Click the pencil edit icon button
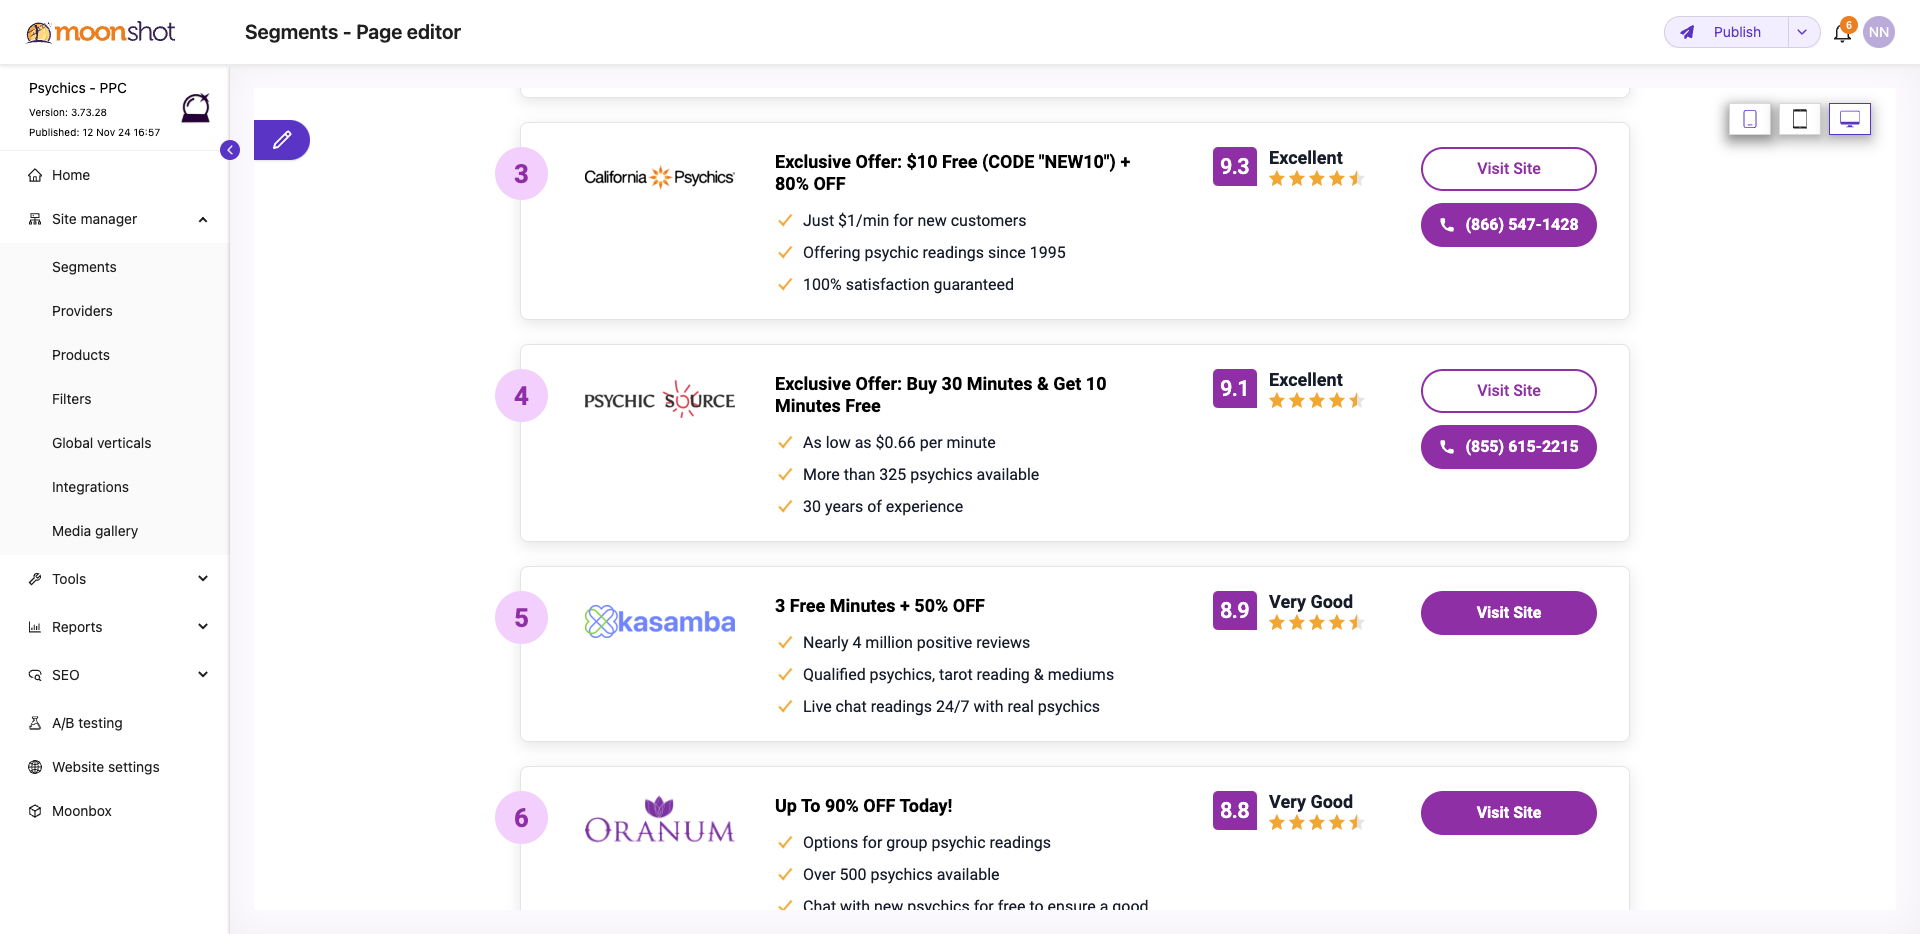The height and width of the screenshot is (934, 1920). pyautogui.click(x=282, y=140)
